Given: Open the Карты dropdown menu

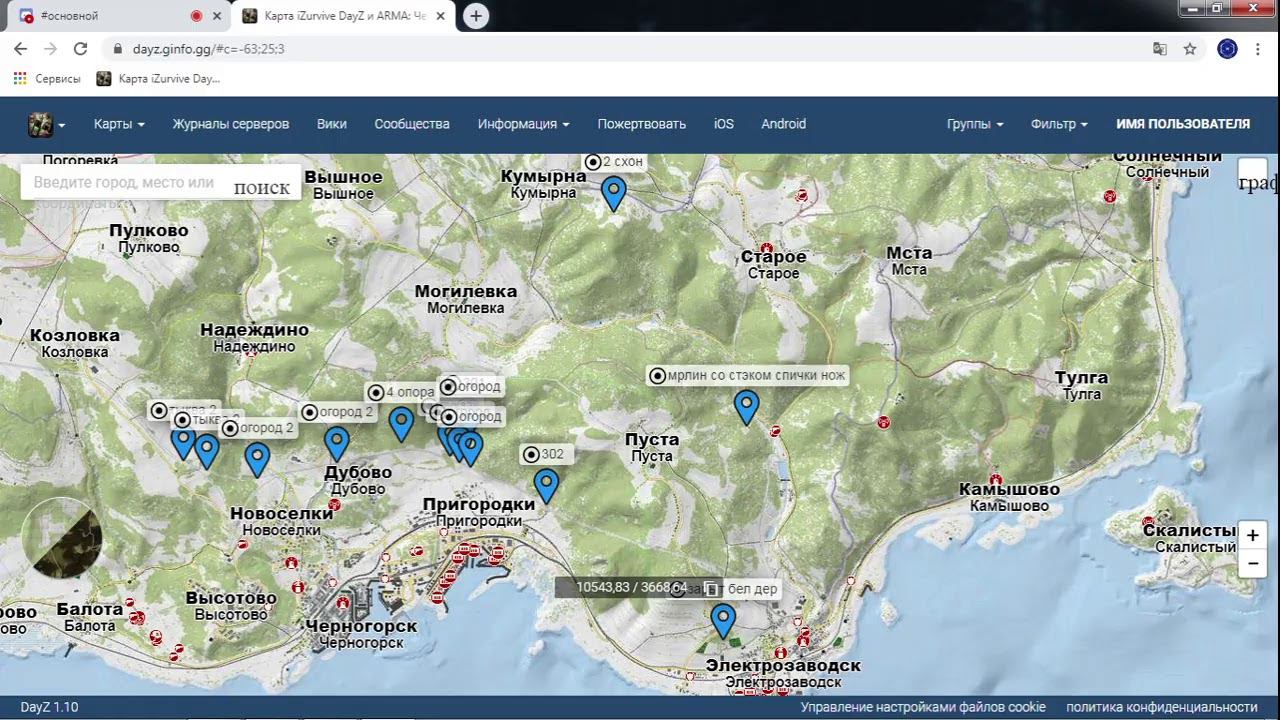Looking at the screenshot, I should click(119, 124).
